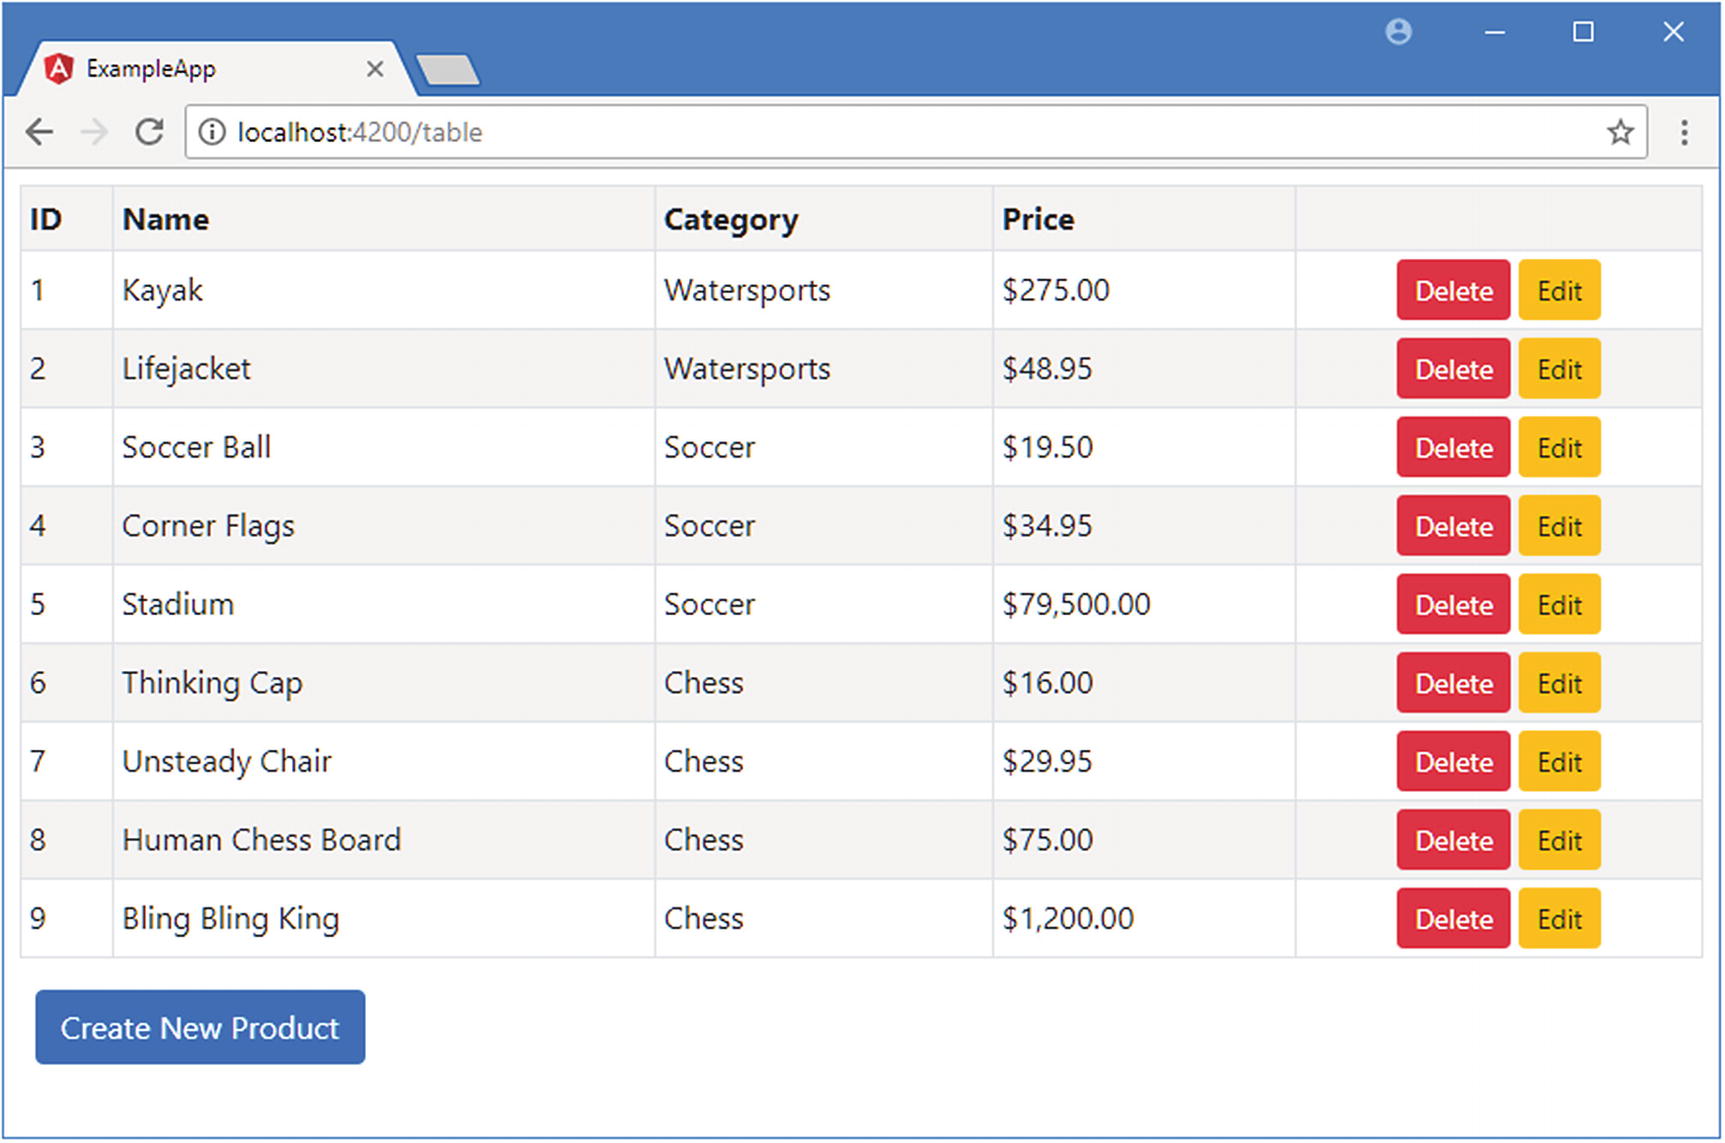Reload the page with refresh icon

(x=150, y=132)
